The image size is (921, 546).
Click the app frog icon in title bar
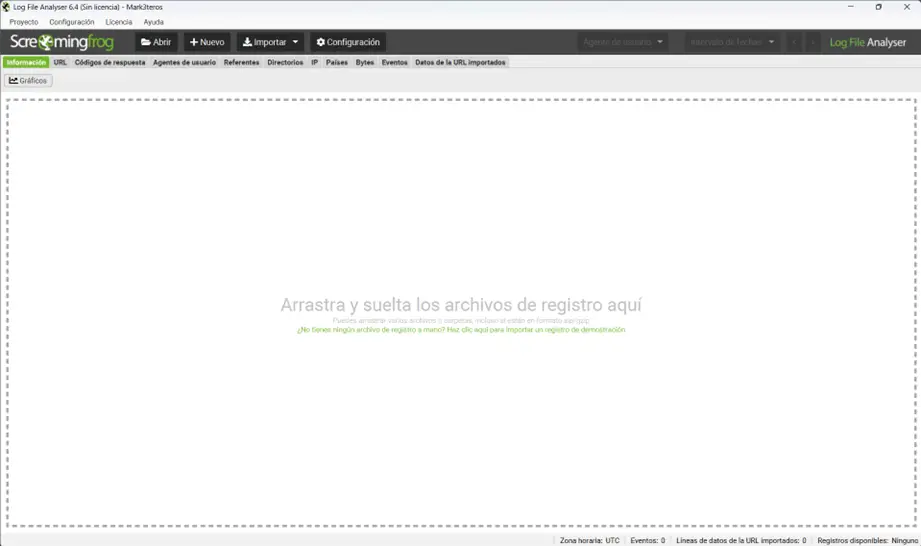(6, 7)
